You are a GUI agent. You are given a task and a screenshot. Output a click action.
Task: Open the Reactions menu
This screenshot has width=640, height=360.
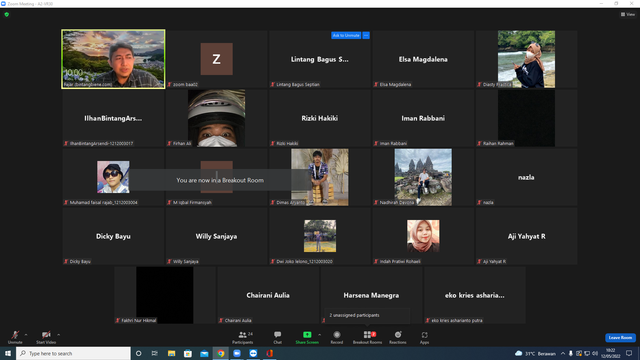point(398,337)
